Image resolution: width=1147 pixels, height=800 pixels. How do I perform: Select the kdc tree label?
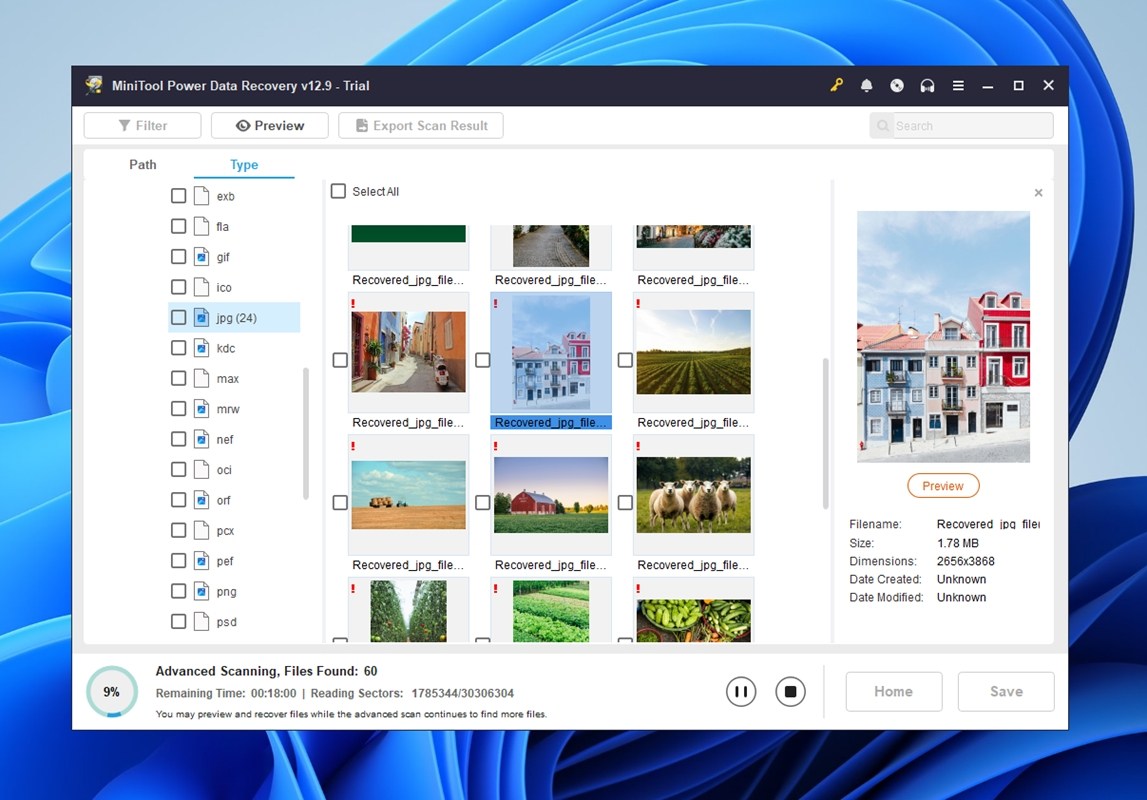[226, 348]
